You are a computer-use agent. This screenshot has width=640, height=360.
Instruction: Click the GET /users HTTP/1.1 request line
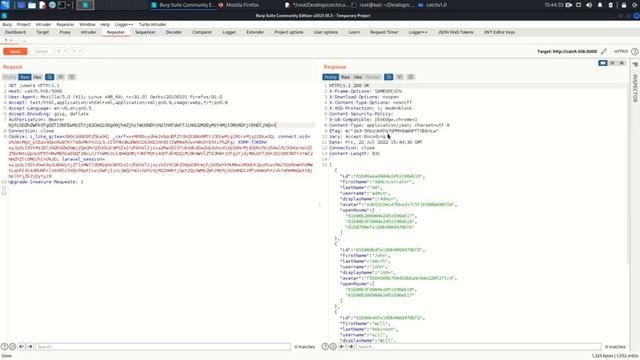[x=34, y=86]
